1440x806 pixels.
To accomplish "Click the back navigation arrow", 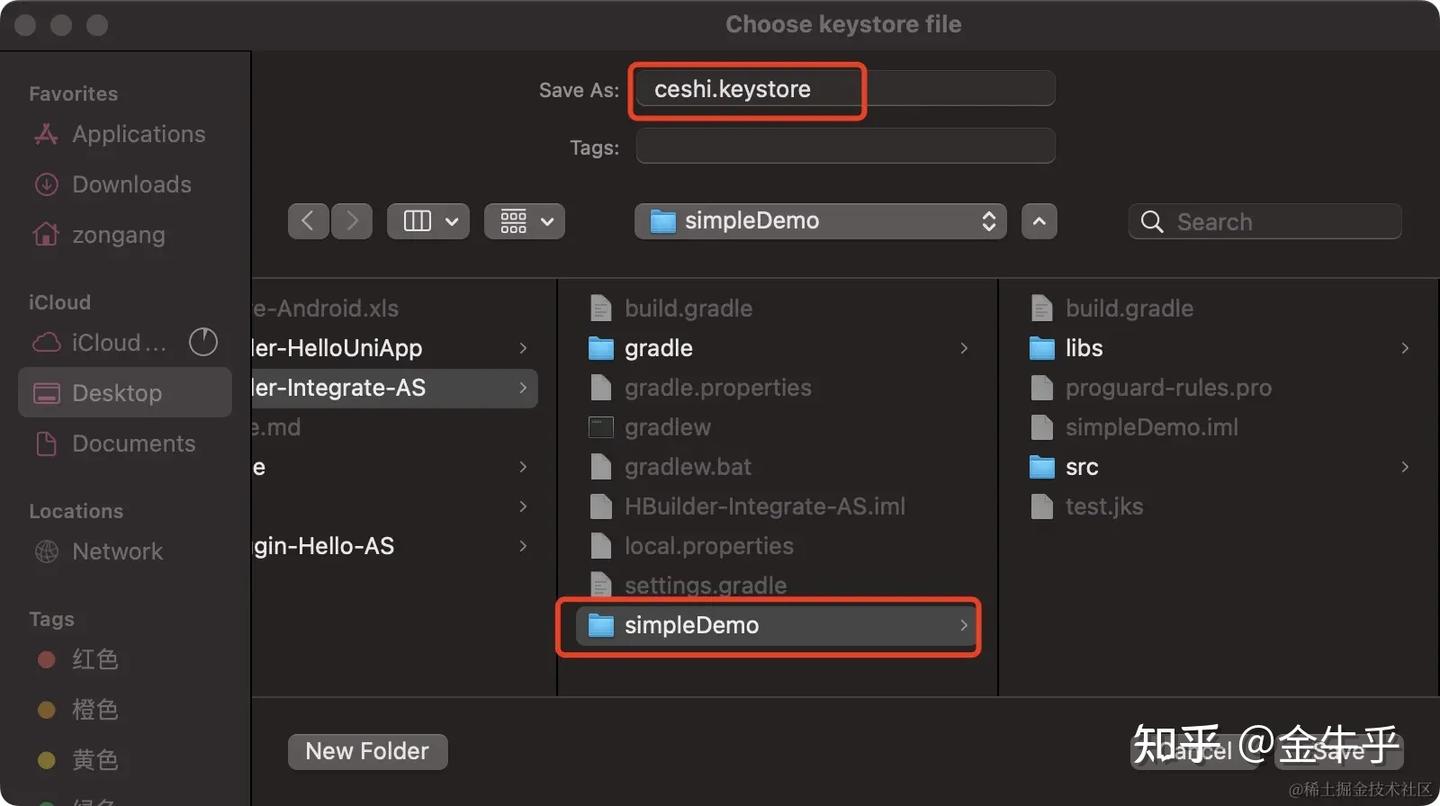I will tap(308, 221).
